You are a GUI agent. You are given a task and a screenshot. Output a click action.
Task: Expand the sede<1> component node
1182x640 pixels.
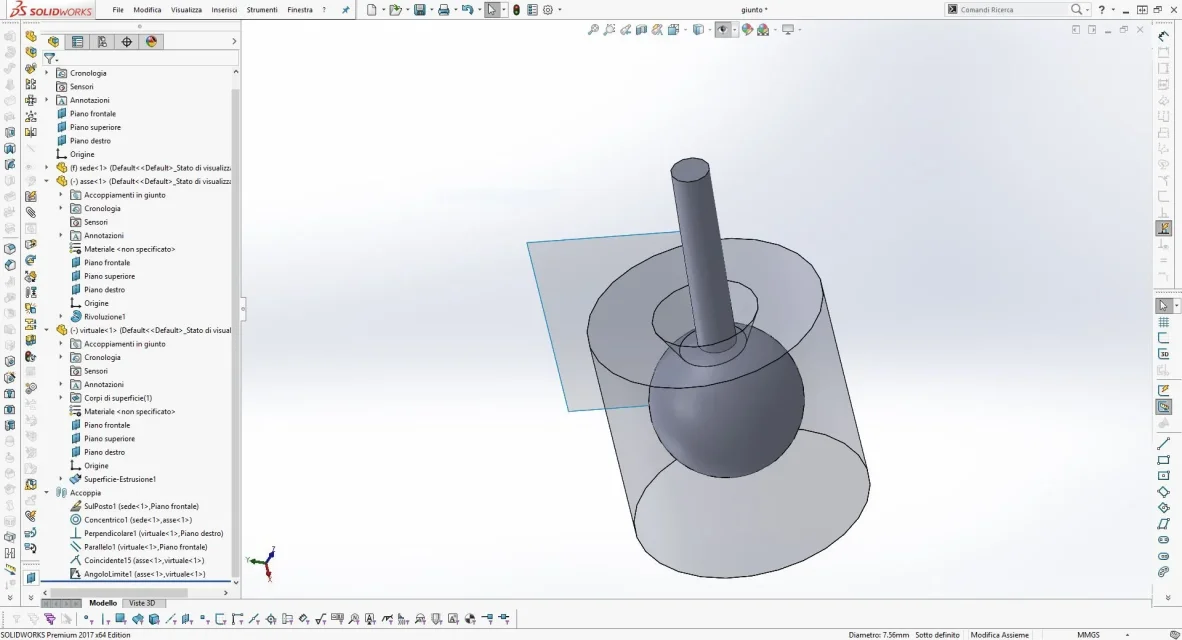point(47,168)
